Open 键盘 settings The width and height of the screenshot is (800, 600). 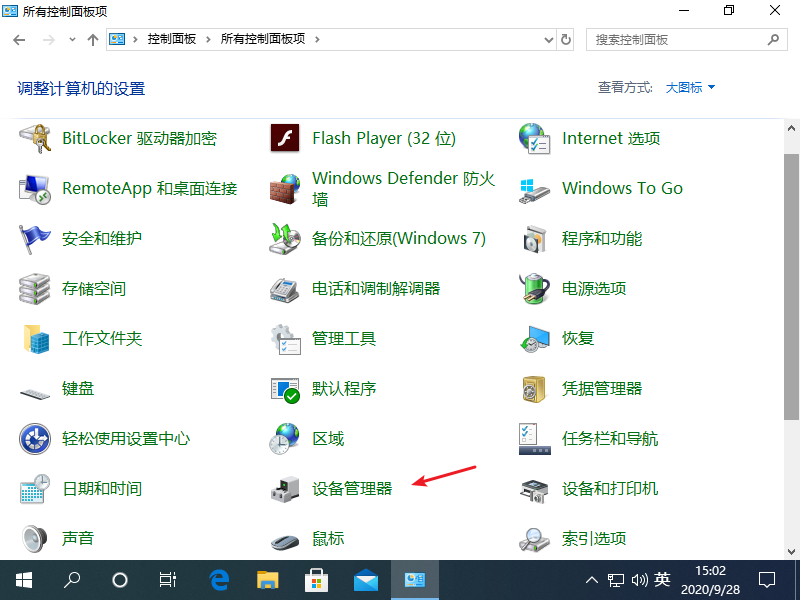(77, 389)
